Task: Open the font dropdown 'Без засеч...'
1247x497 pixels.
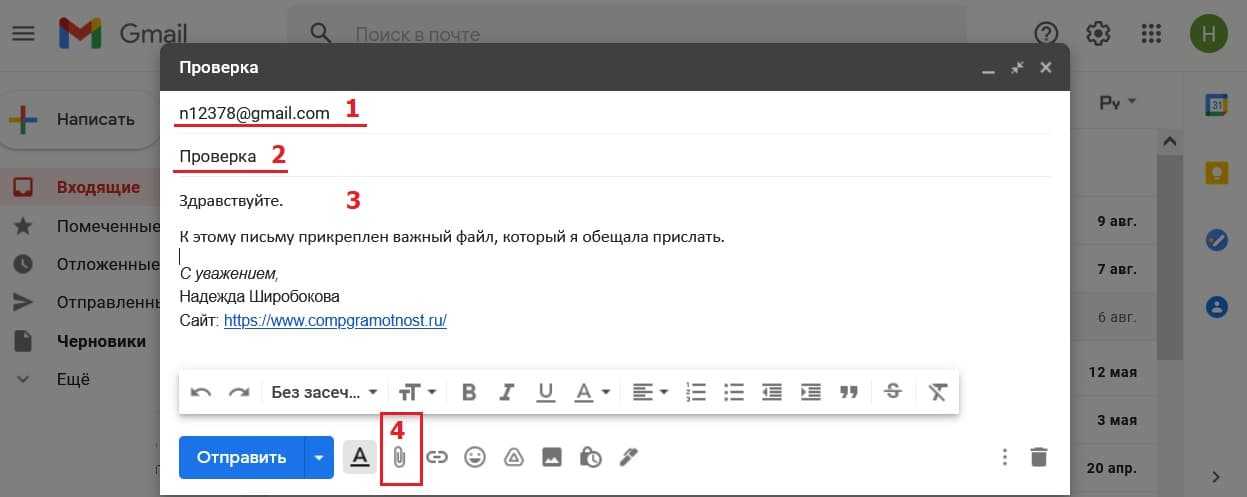Action: point(324,392)
